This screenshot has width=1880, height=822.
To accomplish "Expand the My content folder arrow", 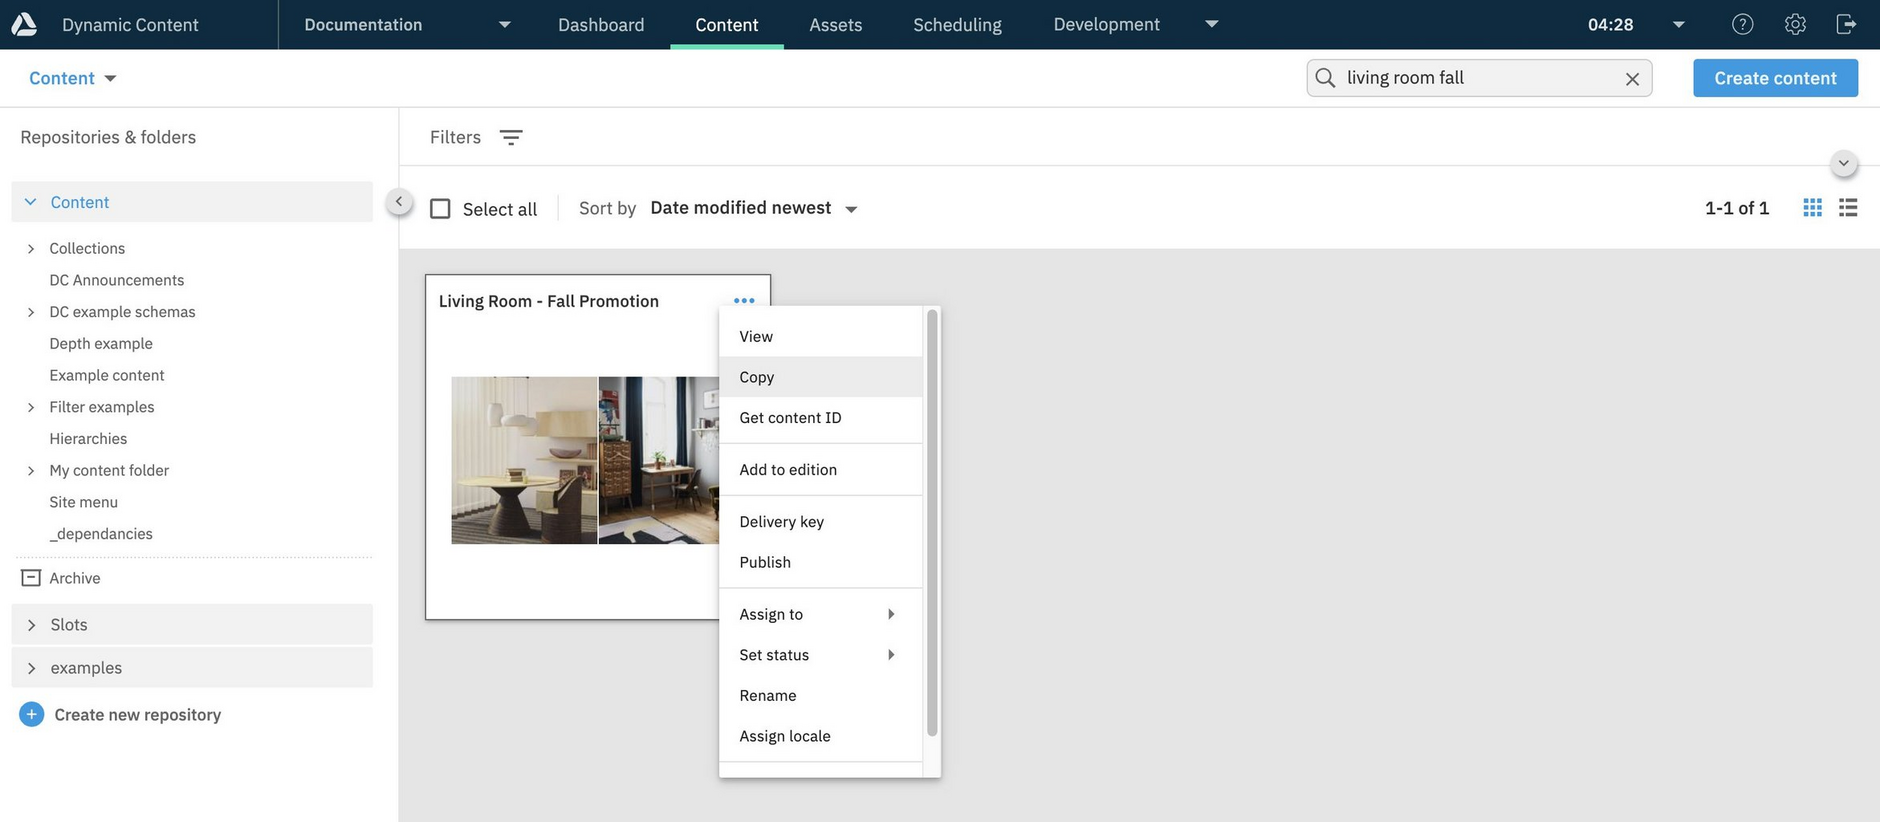I will click(31, 470).
